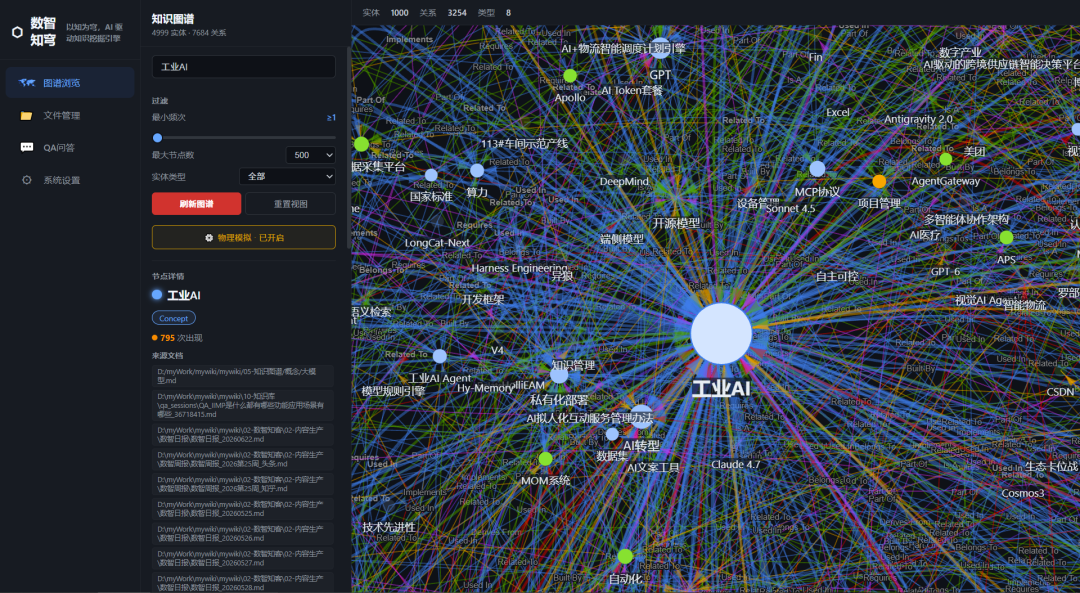Viewport: 1080px width, 593px height.
Task: Click the Claude 4.7 graph label
Action: click(x=736, y=465)
